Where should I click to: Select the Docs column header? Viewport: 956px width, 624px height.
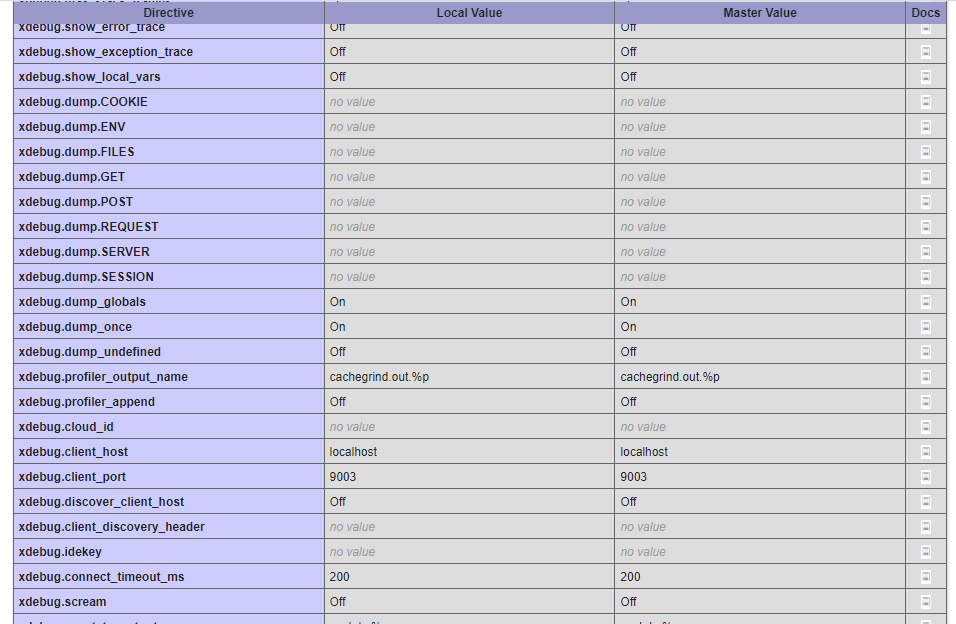pos(925,12)
